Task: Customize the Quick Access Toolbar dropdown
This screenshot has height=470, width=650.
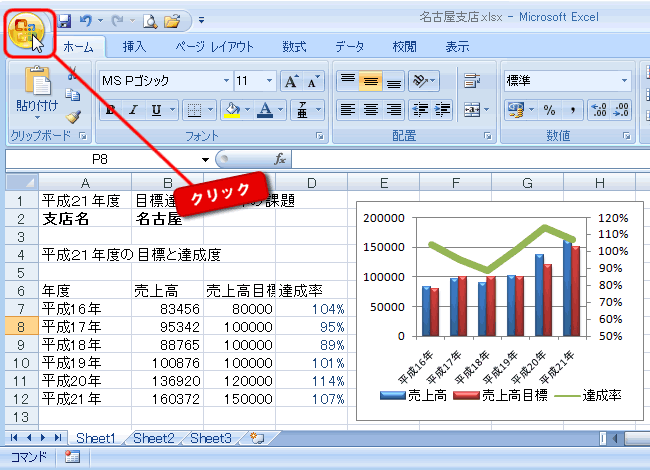Action: [201, 20]
